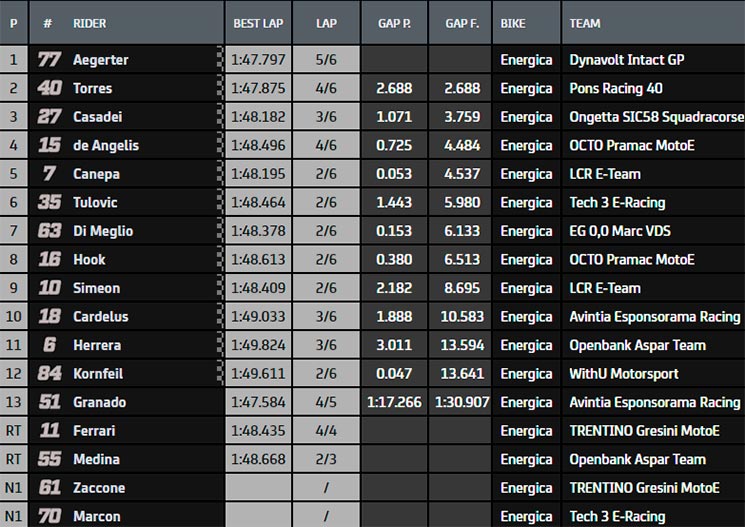The width and height of the screenshot is (745, 527).
Task: Select Granado's best lap 1:47.584 cell
Action: (258, 402)
